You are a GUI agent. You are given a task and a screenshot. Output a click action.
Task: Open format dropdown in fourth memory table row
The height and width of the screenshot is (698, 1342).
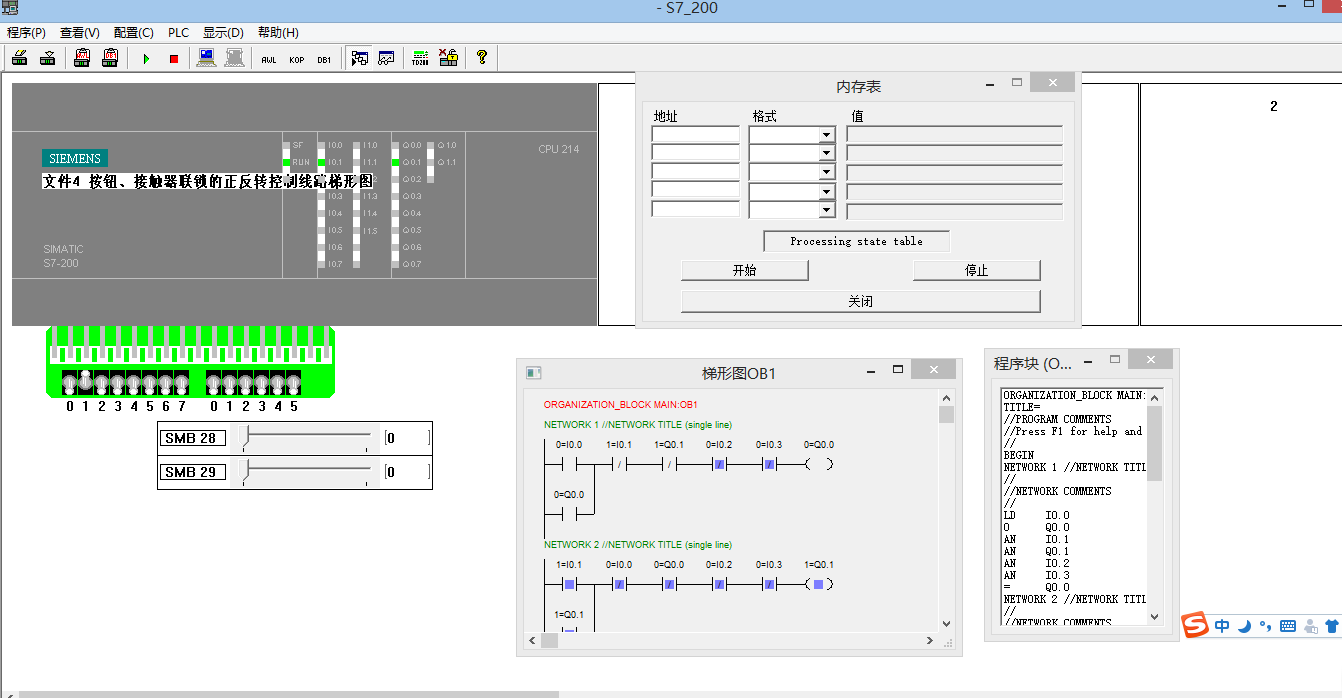826,191
